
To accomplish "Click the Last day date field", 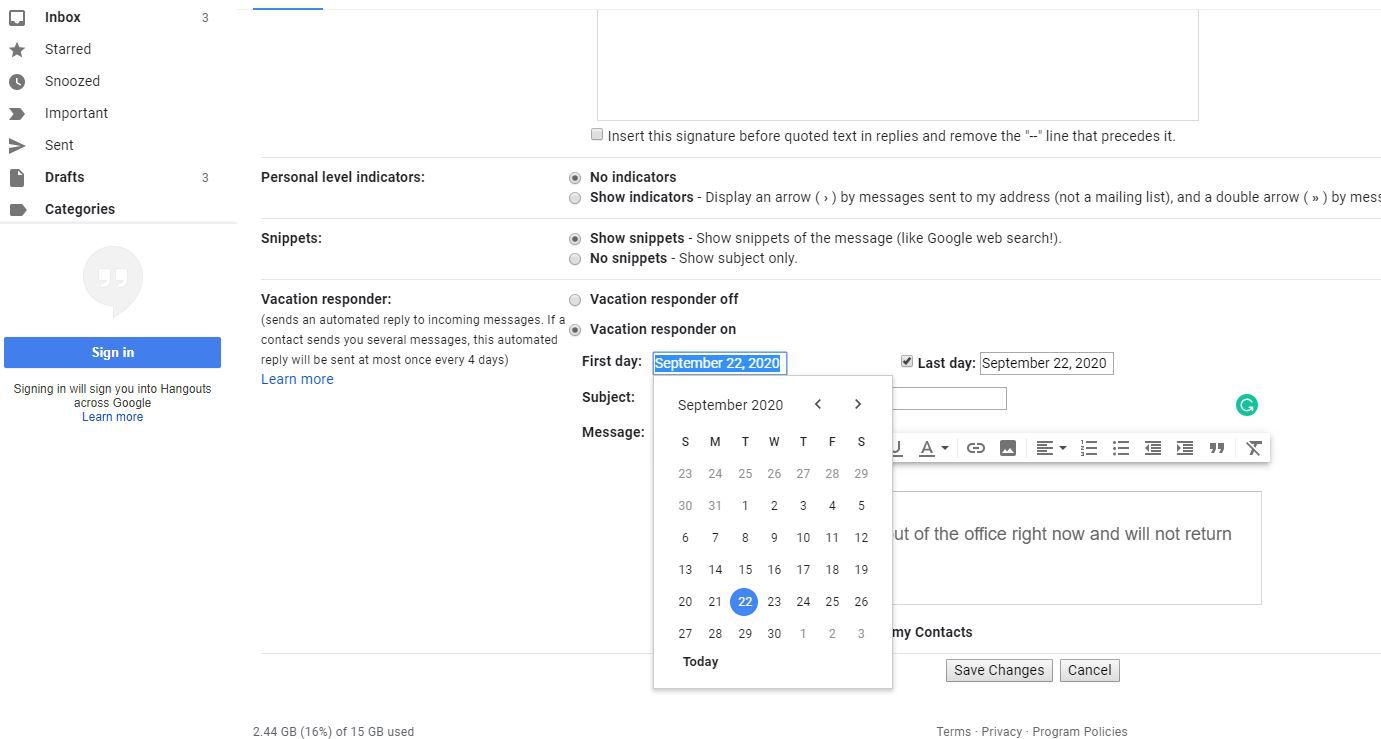I will tap(1046, 363).
